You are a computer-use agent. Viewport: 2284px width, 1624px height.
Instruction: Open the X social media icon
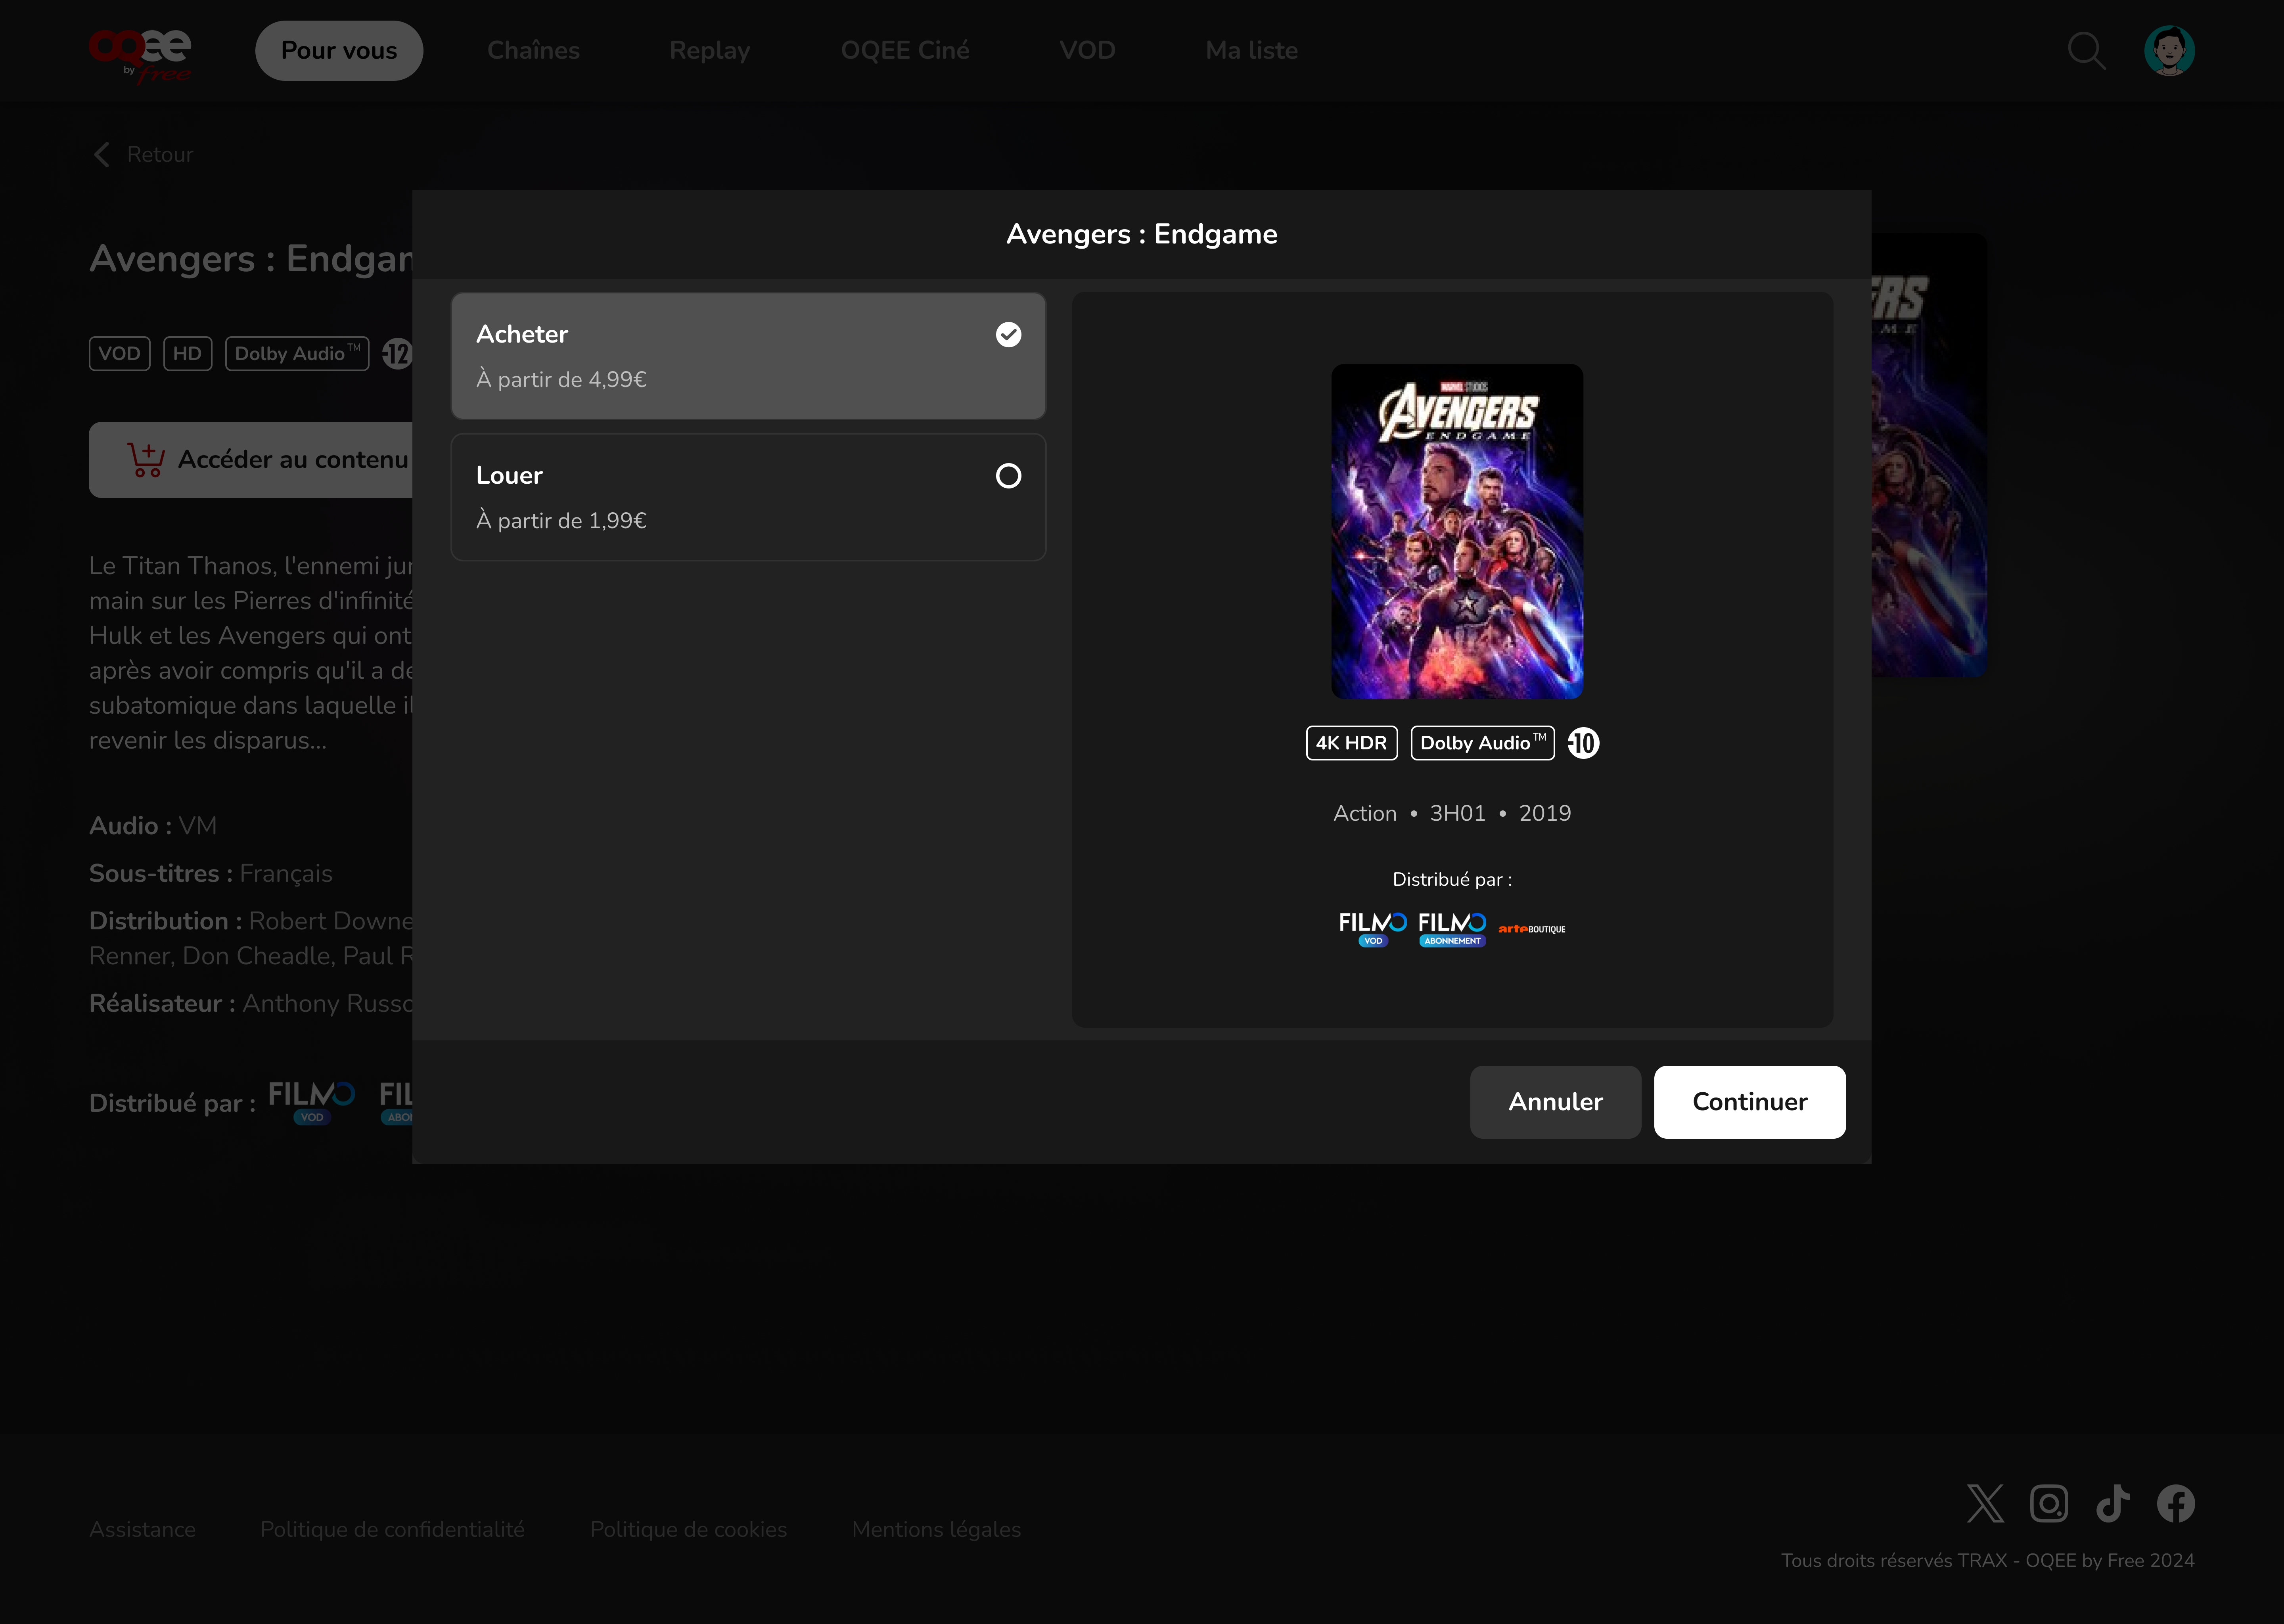point(1985,1503)
